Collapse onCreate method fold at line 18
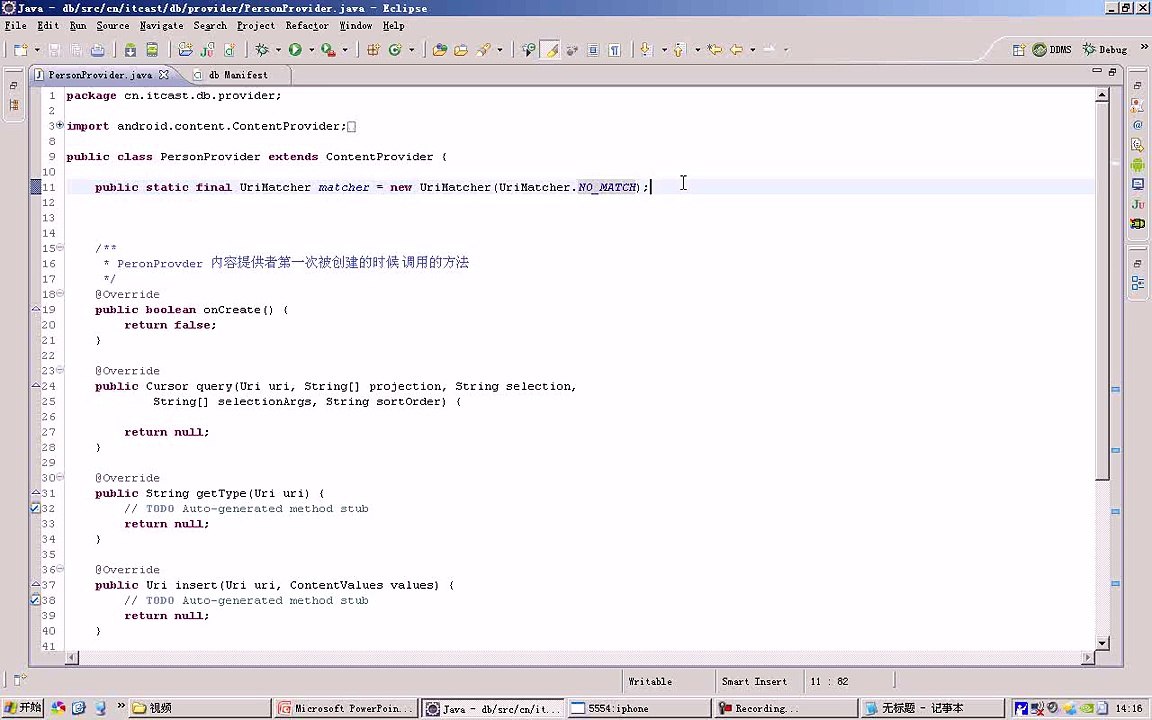The width and height of the screenshot is (1152, 720). pos(60,294)
